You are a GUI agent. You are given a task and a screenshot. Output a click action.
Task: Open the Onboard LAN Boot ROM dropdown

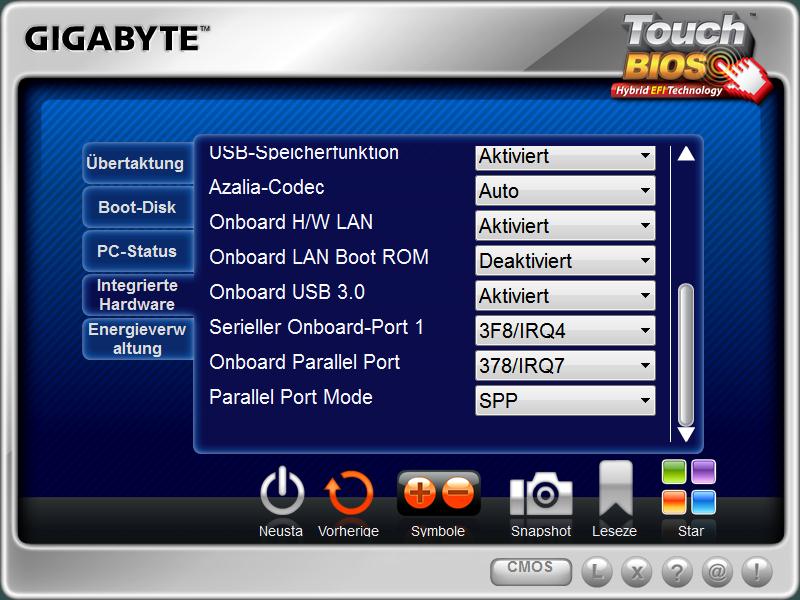point(565,260)
